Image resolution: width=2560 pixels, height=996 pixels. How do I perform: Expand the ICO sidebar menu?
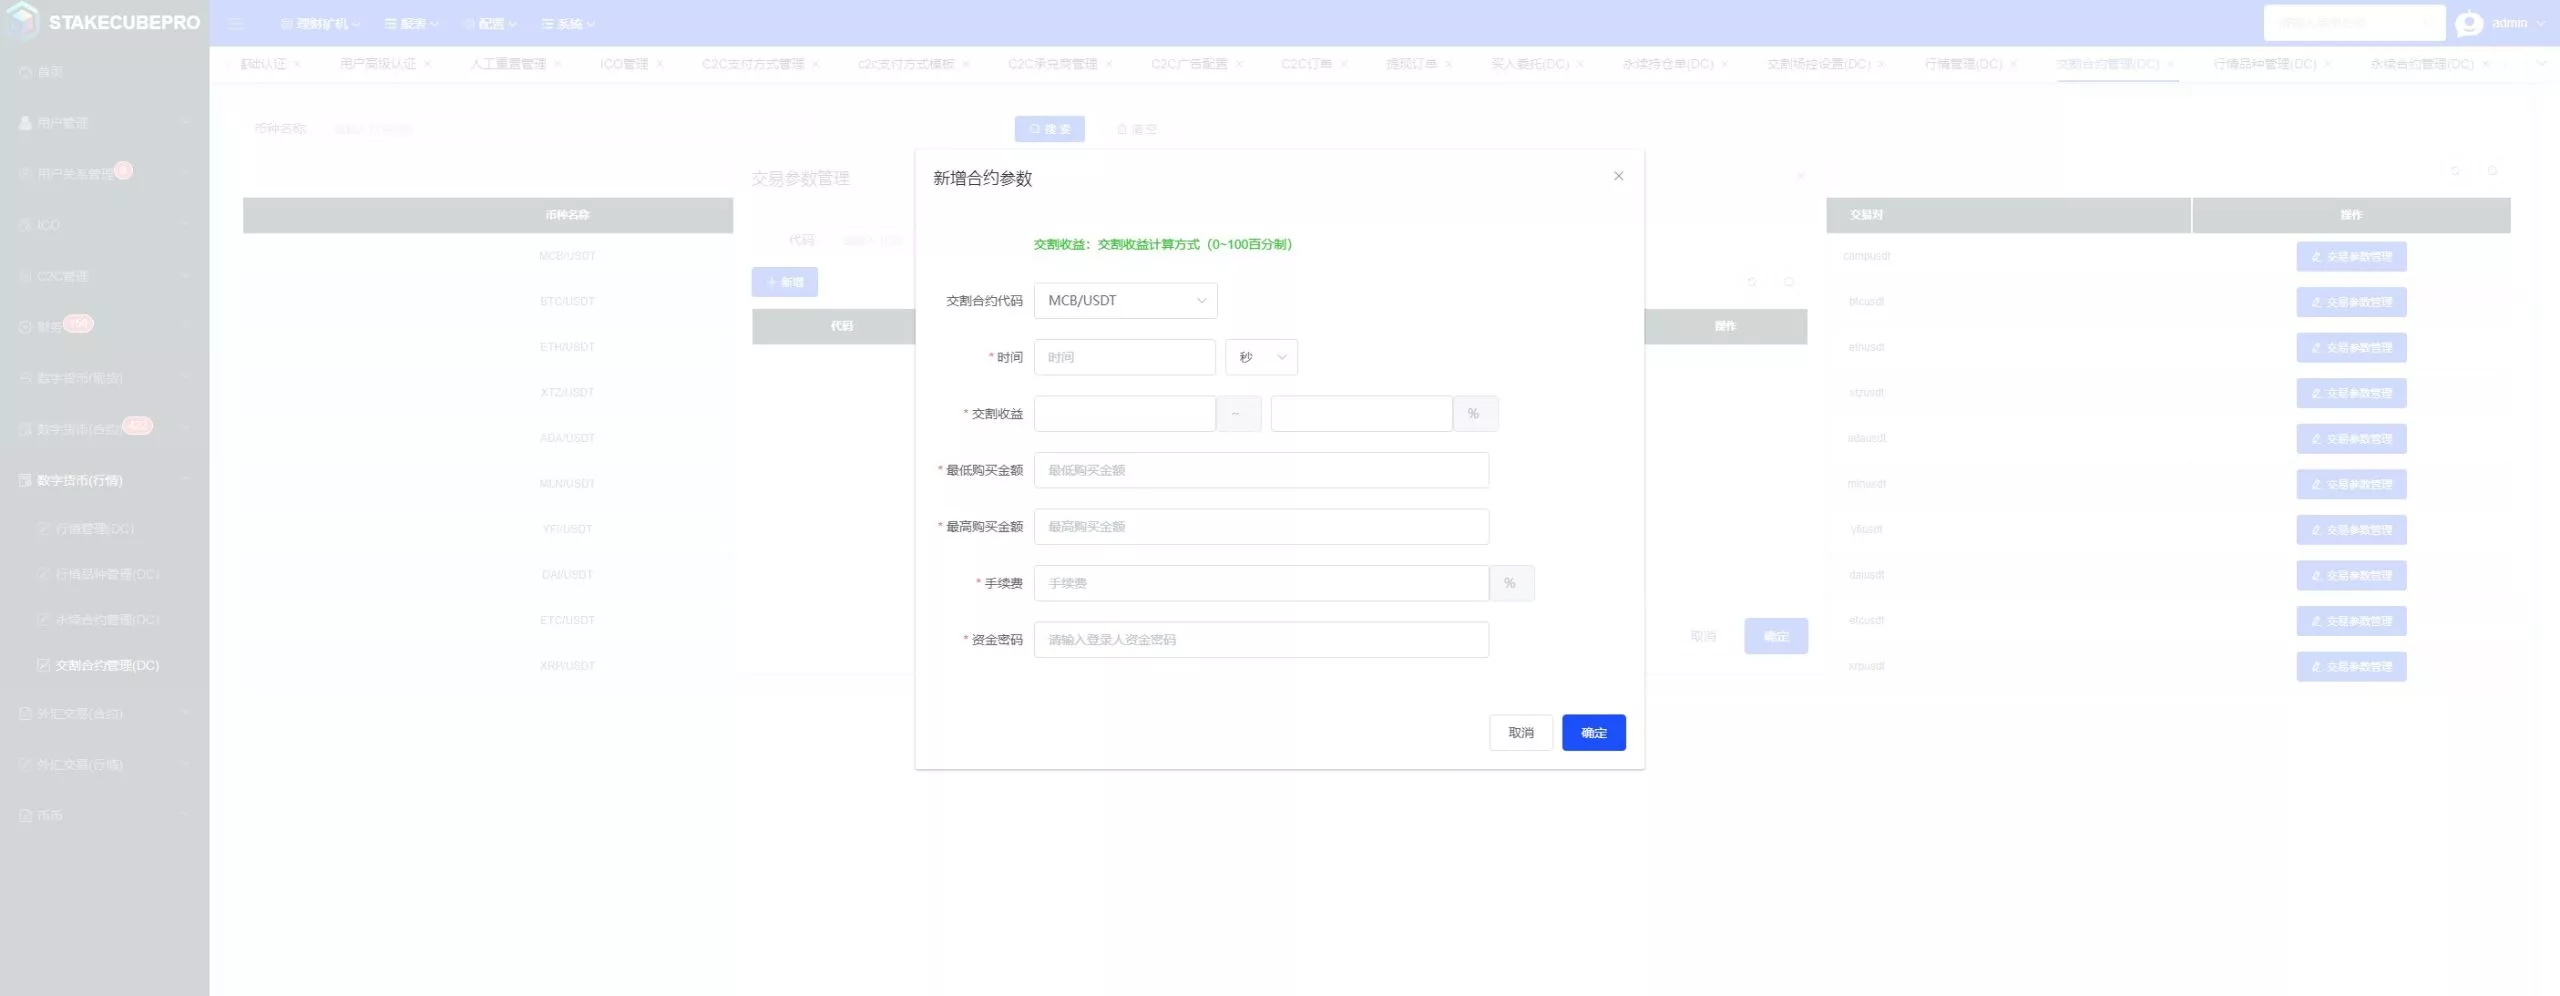tap(104, 225)
